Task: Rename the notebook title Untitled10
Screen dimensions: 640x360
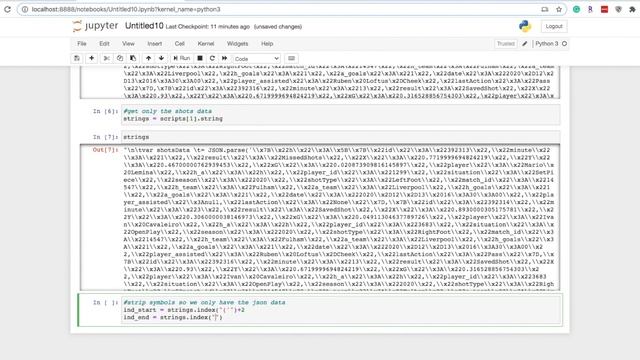Action: (x=144, y=26)
